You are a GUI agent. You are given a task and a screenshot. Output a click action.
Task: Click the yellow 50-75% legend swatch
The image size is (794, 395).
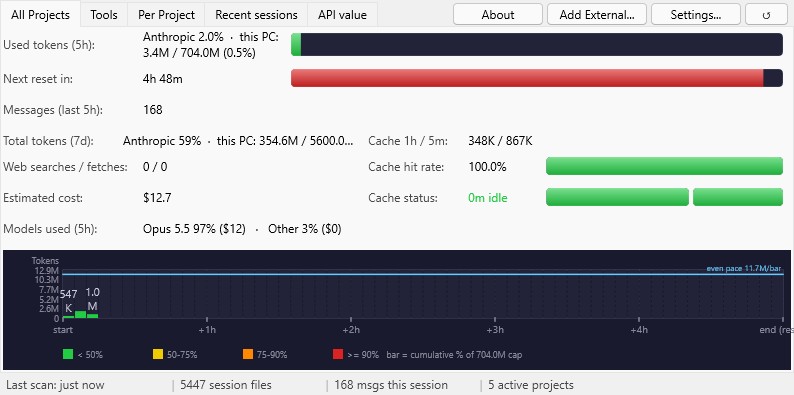158,354
